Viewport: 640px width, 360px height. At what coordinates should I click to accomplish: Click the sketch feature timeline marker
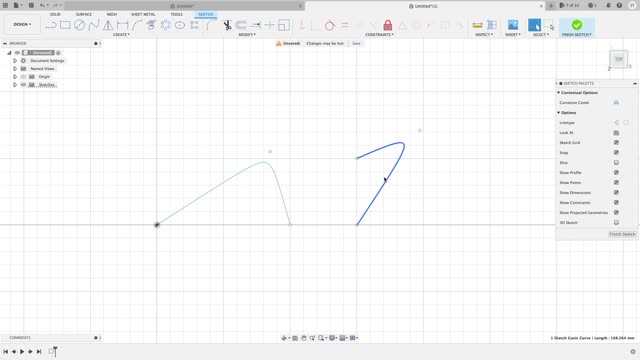pos(52,351)
